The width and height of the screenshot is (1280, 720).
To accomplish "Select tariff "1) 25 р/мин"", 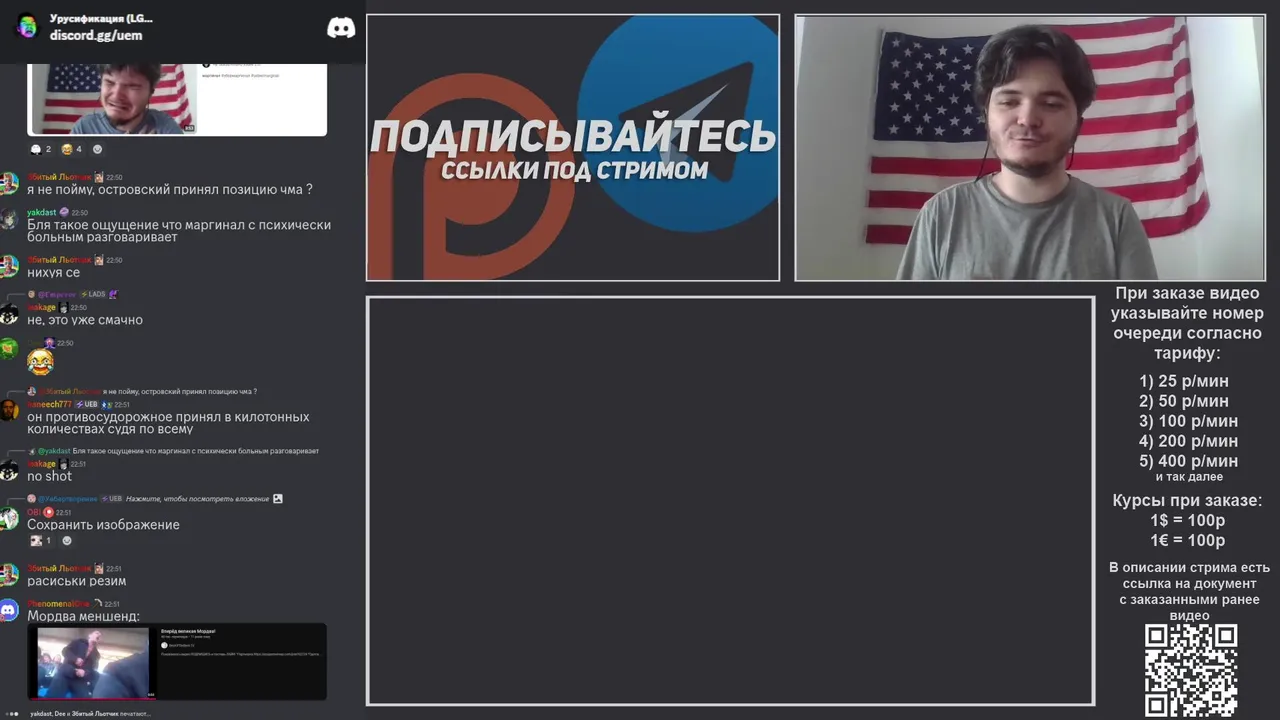I will tap(1184, 381).
